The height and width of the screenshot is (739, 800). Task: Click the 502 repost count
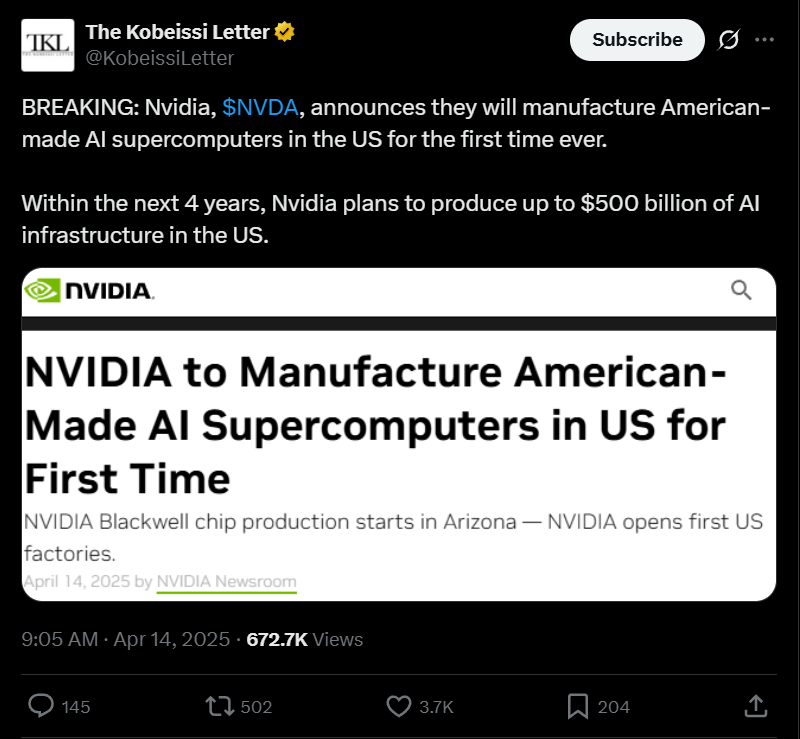[256, 707]
